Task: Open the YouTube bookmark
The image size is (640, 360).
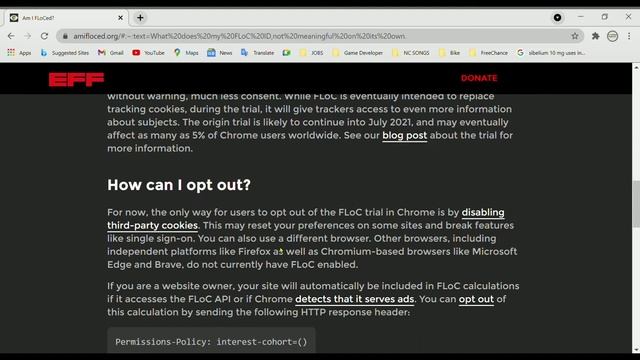Action: pyautogui.click(x=149, y=53)
